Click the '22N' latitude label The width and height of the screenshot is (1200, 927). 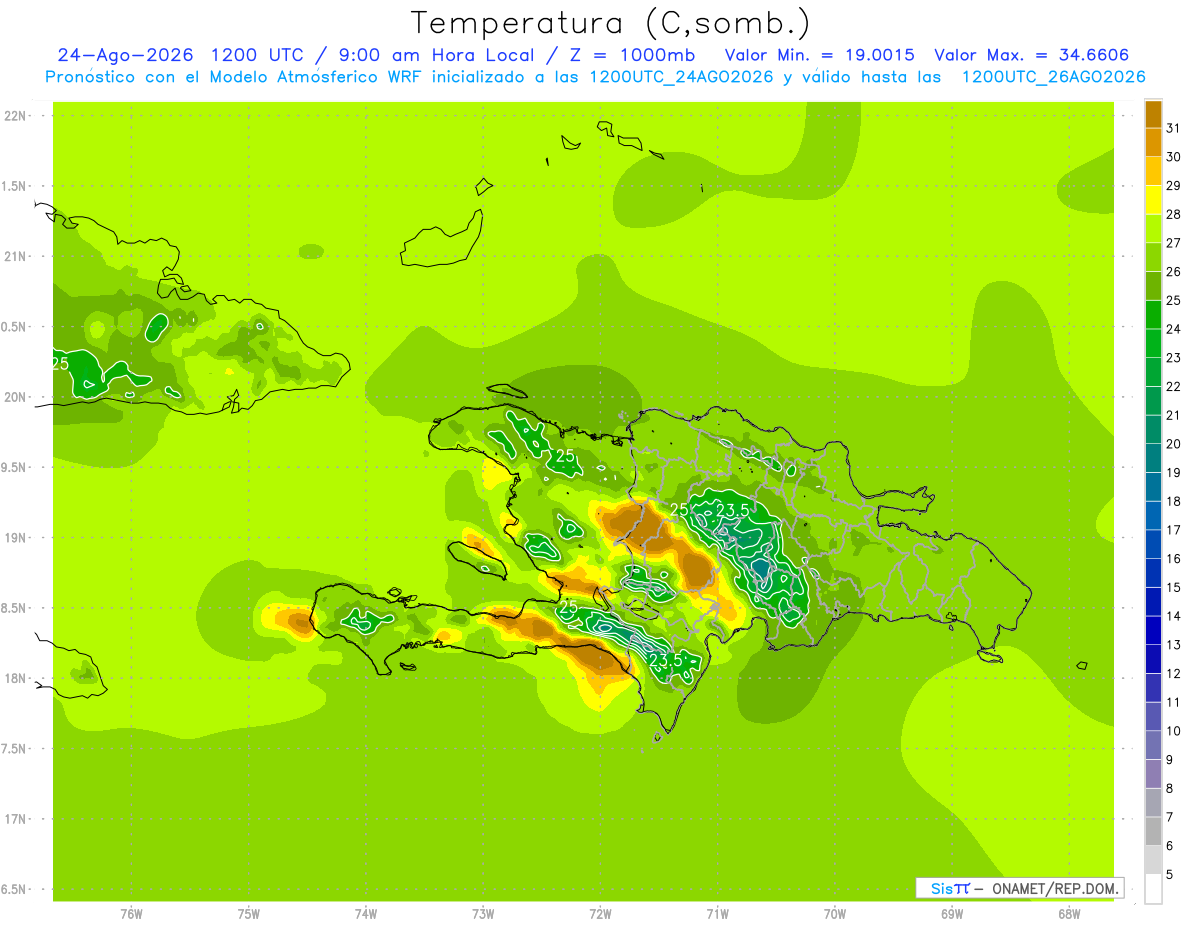(x=16, y=115)
